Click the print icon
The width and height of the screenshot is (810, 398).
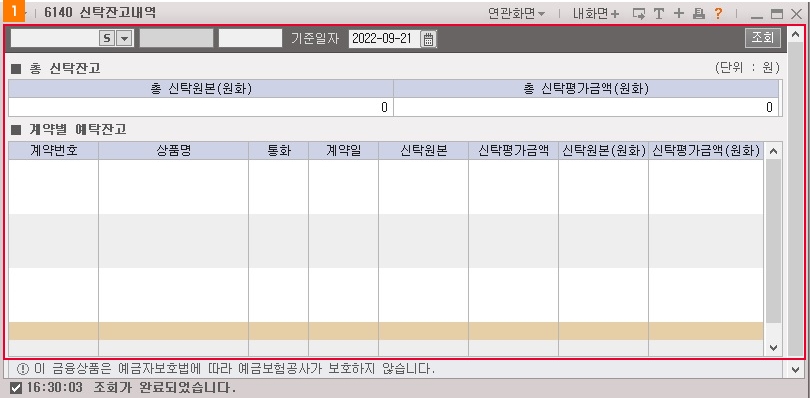698,14
